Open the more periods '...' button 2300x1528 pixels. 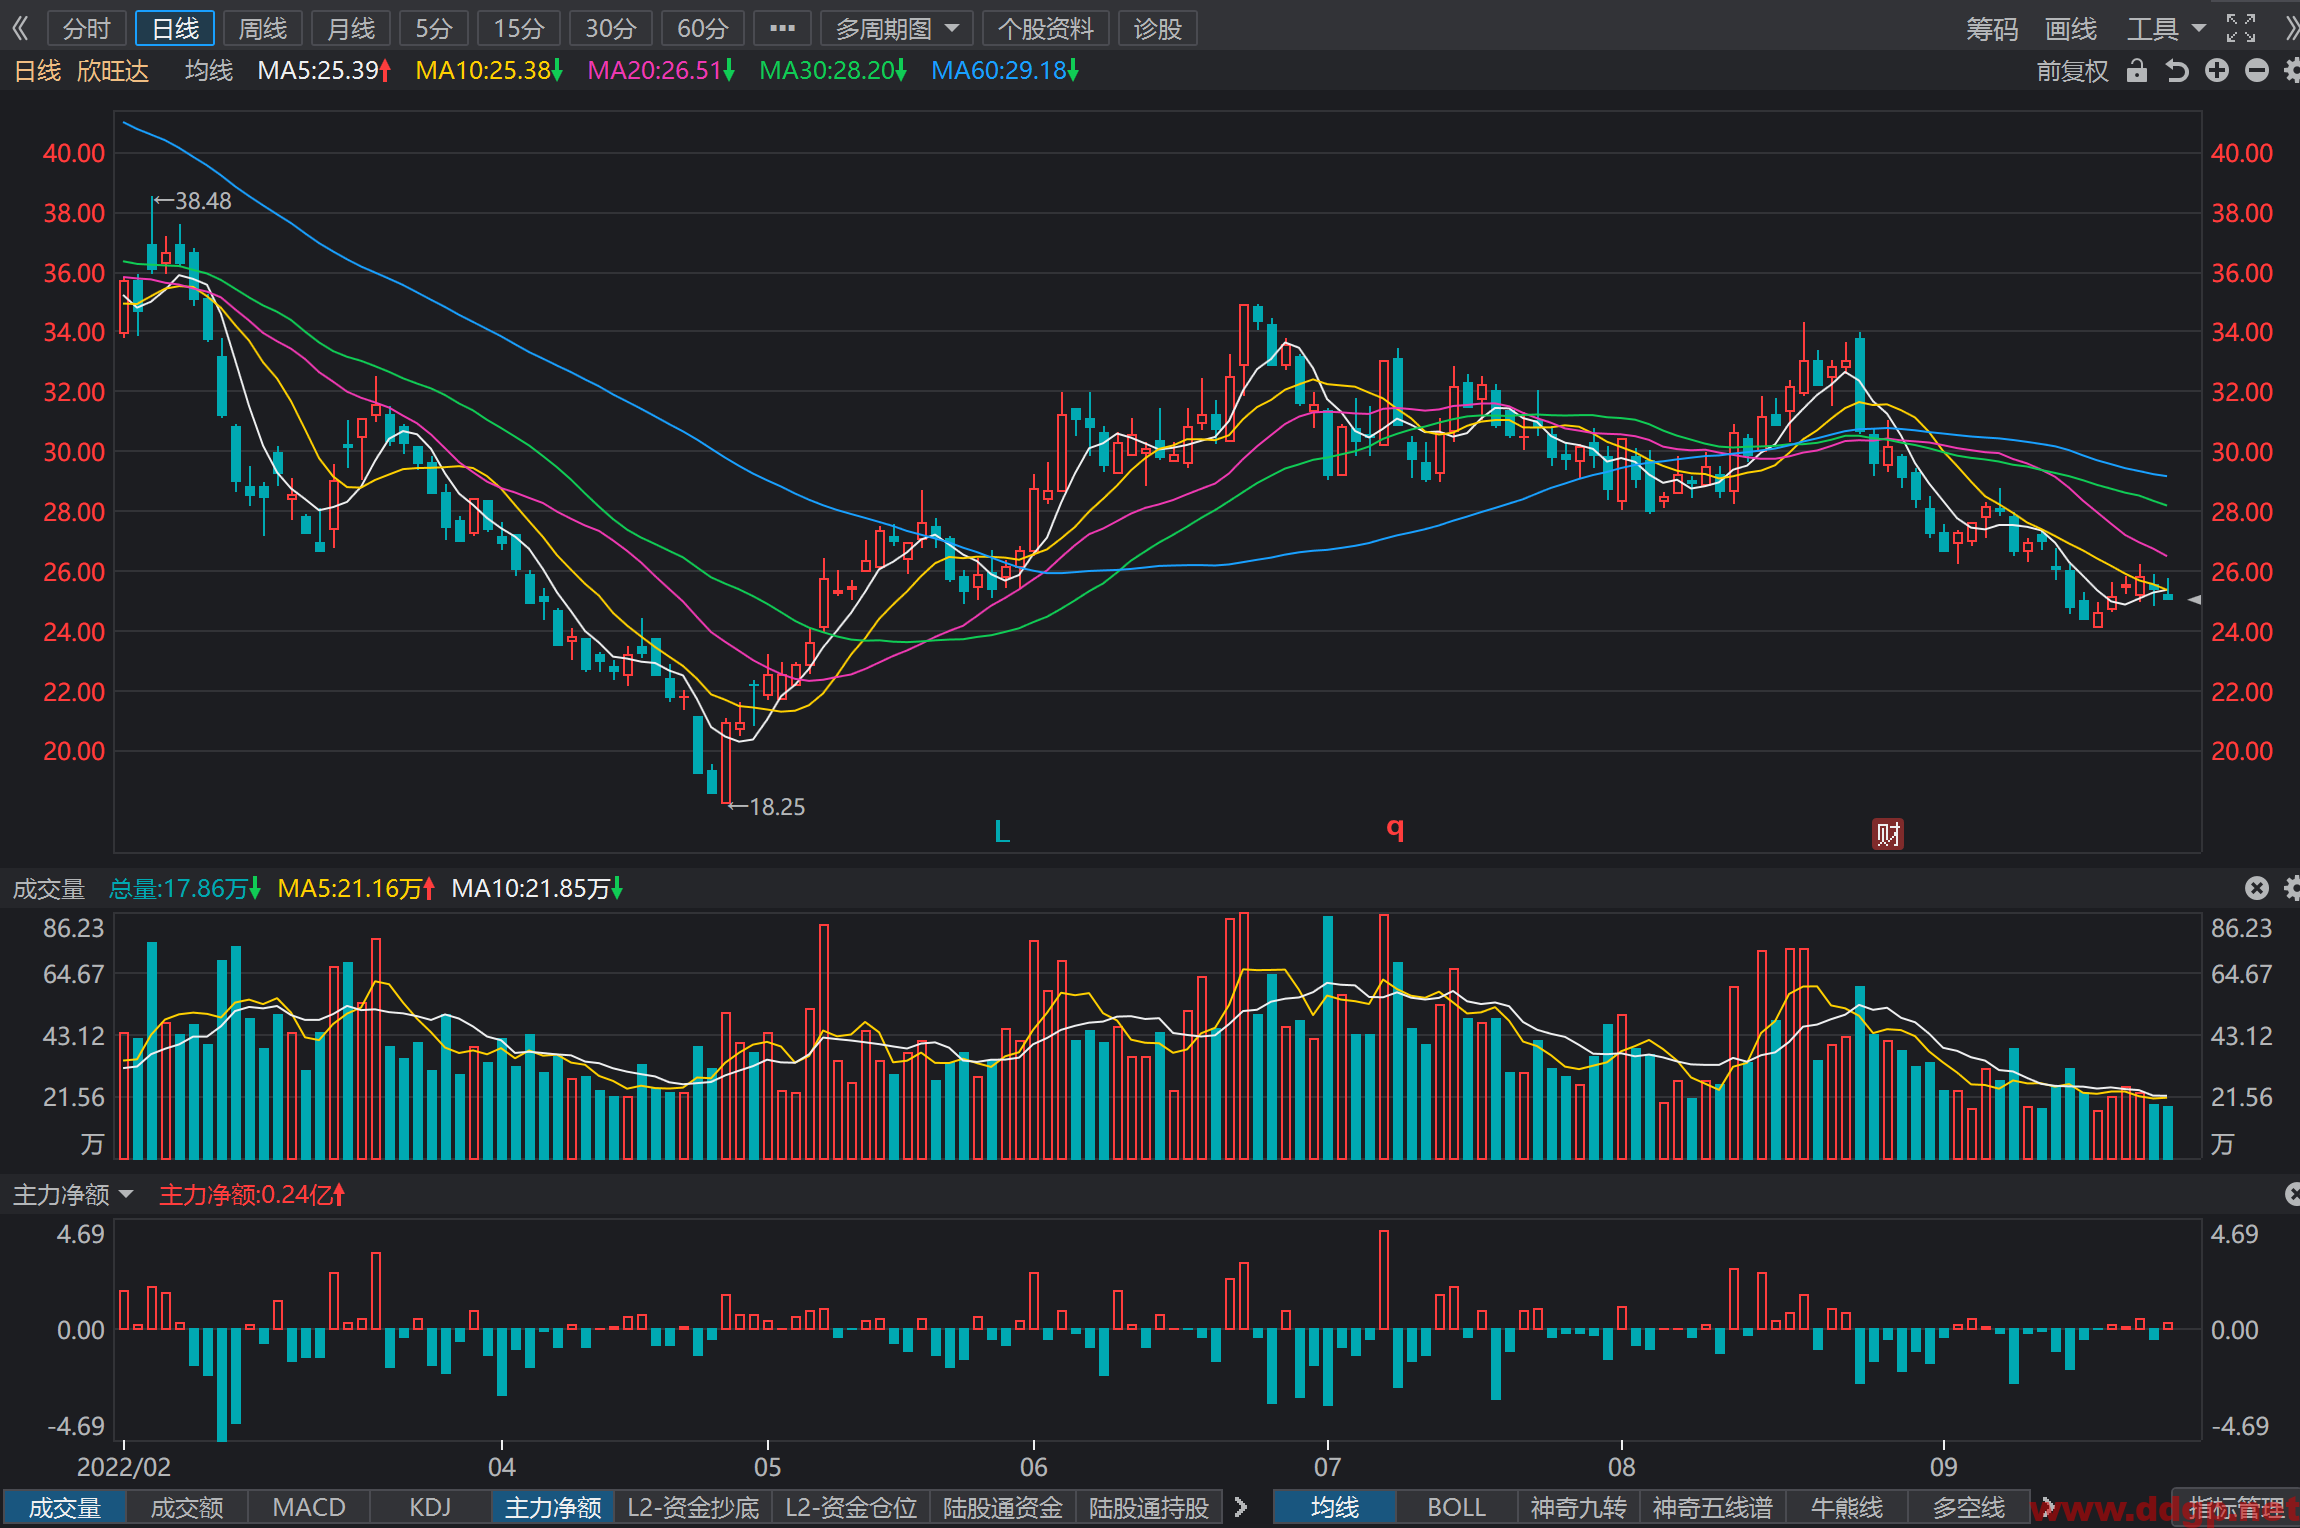coord(783,28)
